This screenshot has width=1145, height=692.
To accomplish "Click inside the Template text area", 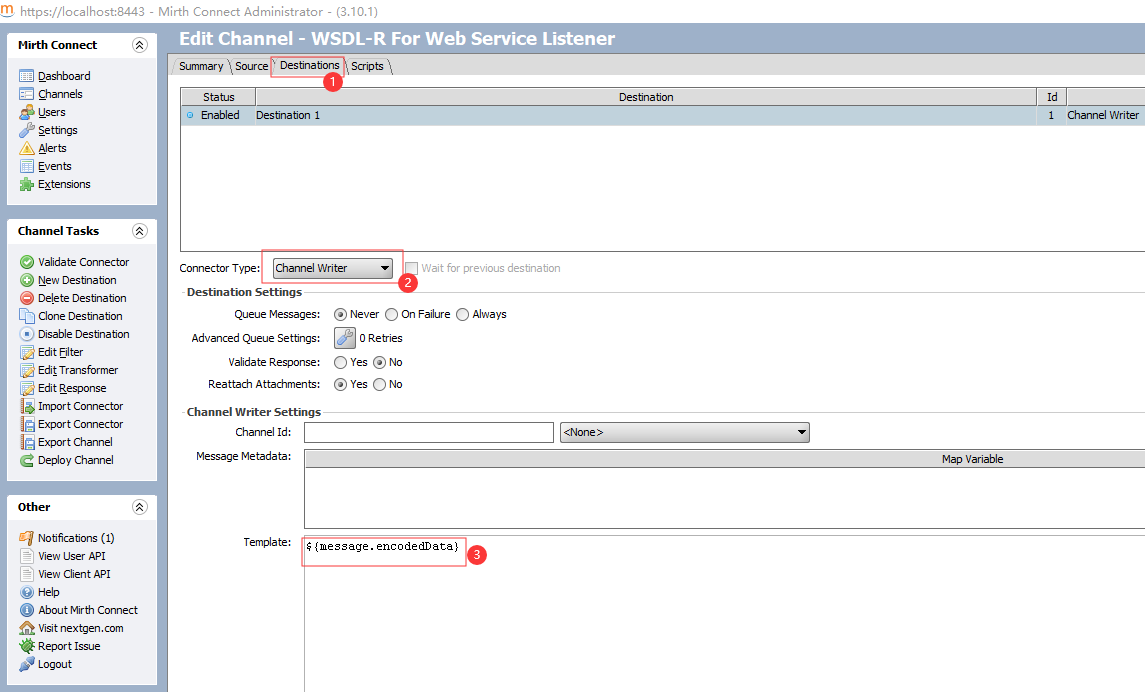I will pyautogui.click(x=724, y=615).
